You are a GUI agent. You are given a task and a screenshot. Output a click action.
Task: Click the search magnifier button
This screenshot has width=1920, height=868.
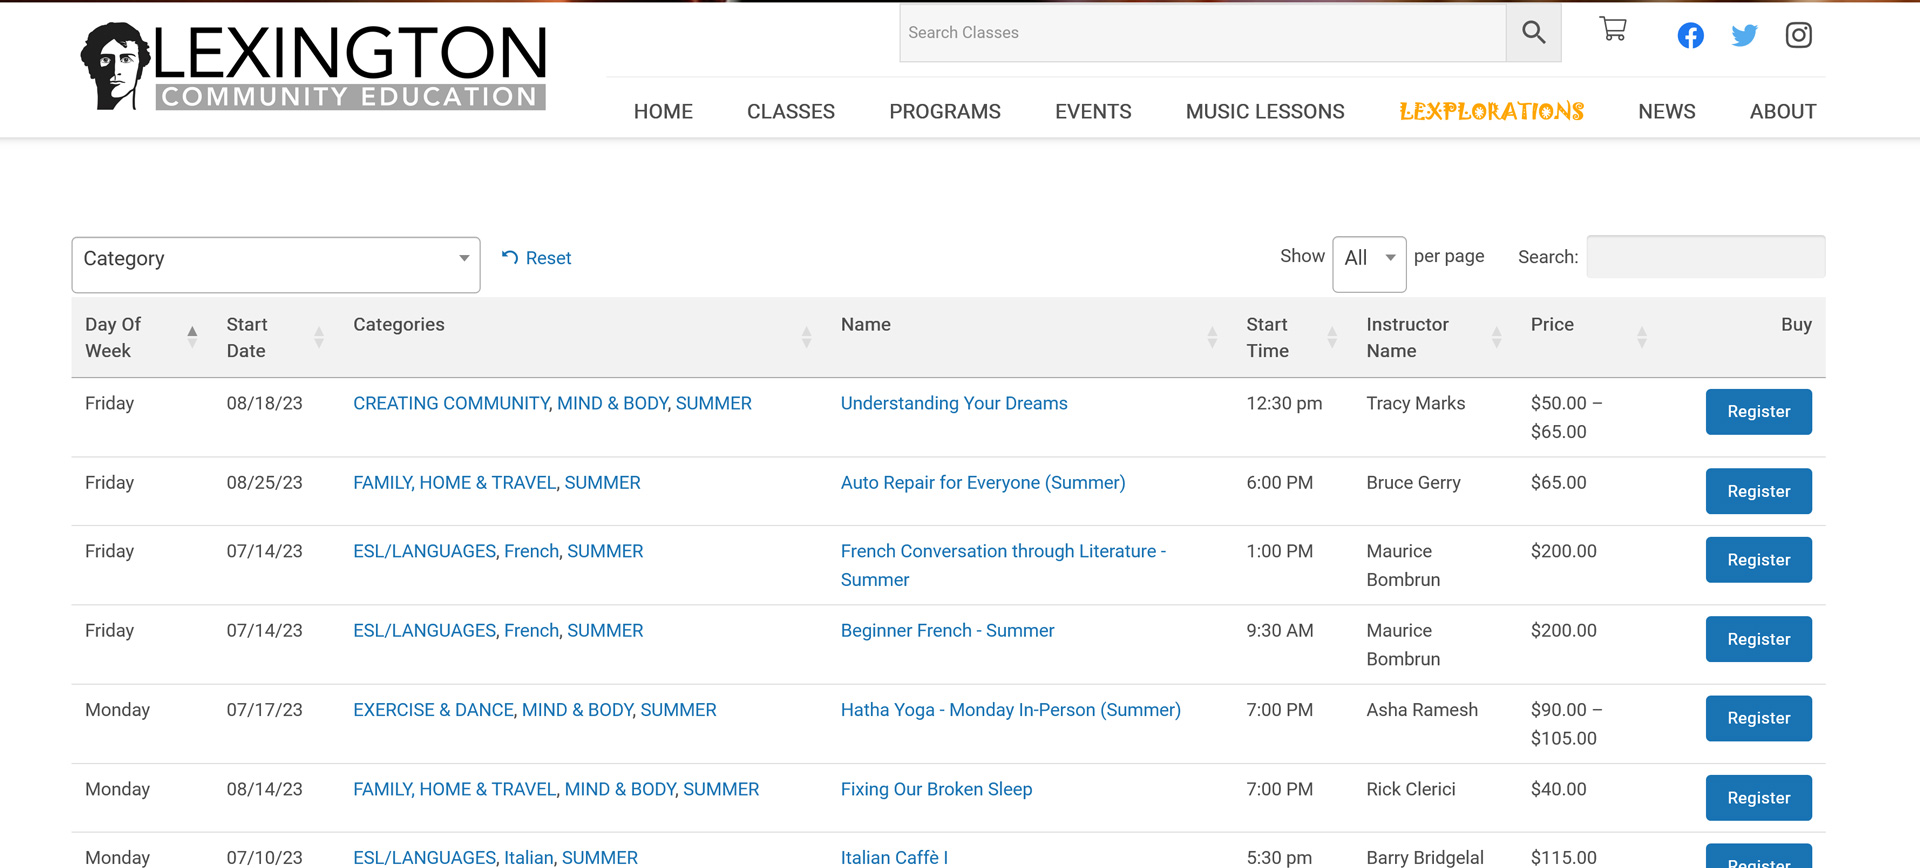click(1533, 33)
